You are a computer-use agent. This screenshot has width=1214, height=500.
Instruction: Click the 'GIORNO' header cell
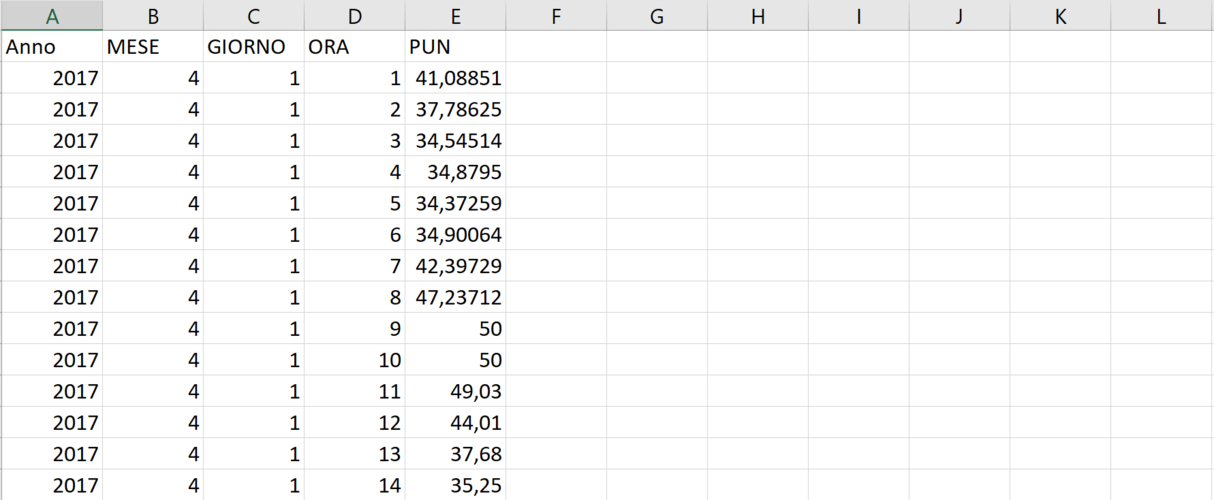tap(254, 47)
